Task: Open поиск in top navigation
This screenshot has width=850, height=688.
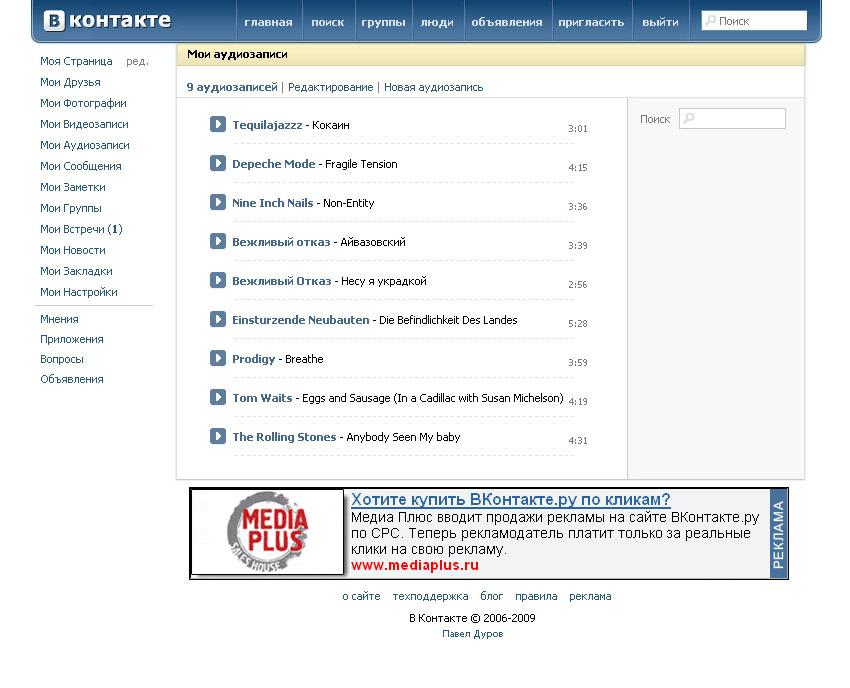Action: coord(327,22)
